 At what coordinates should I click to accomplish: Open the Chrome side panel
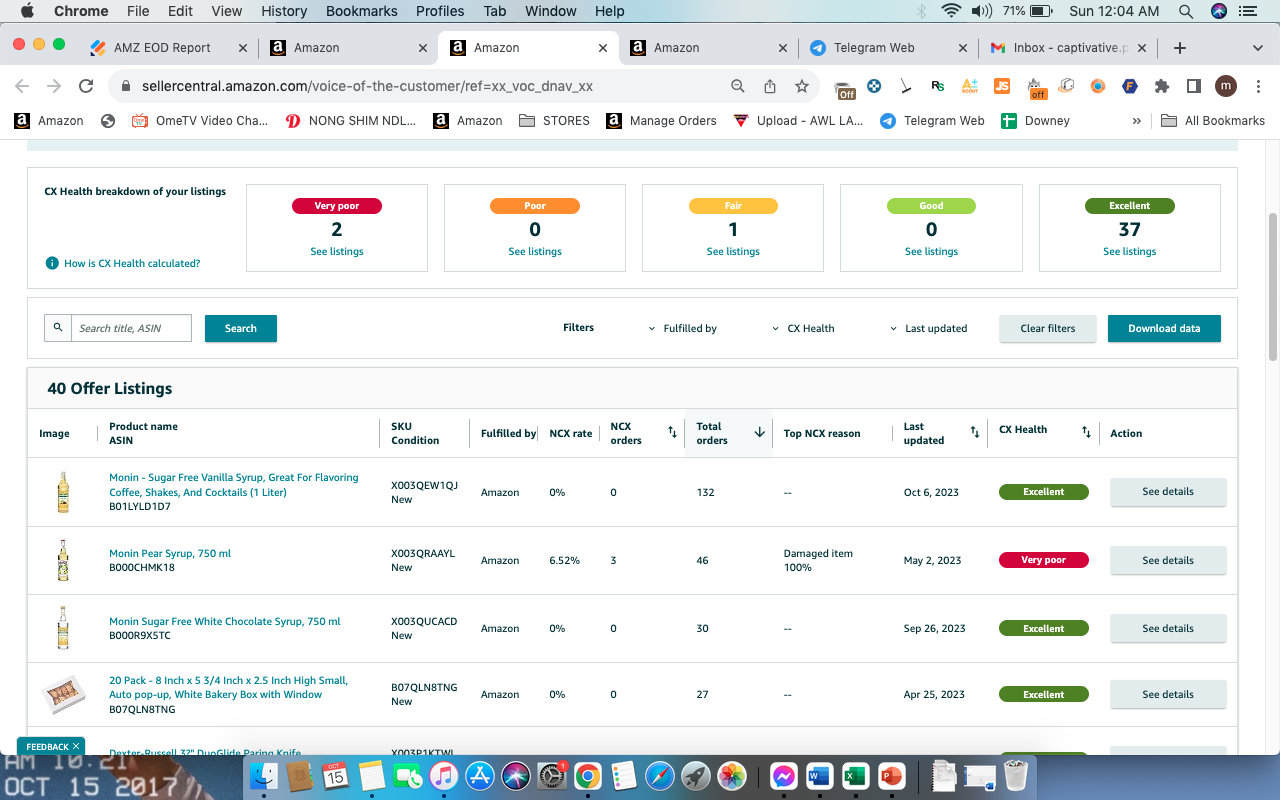point(1194,86)
